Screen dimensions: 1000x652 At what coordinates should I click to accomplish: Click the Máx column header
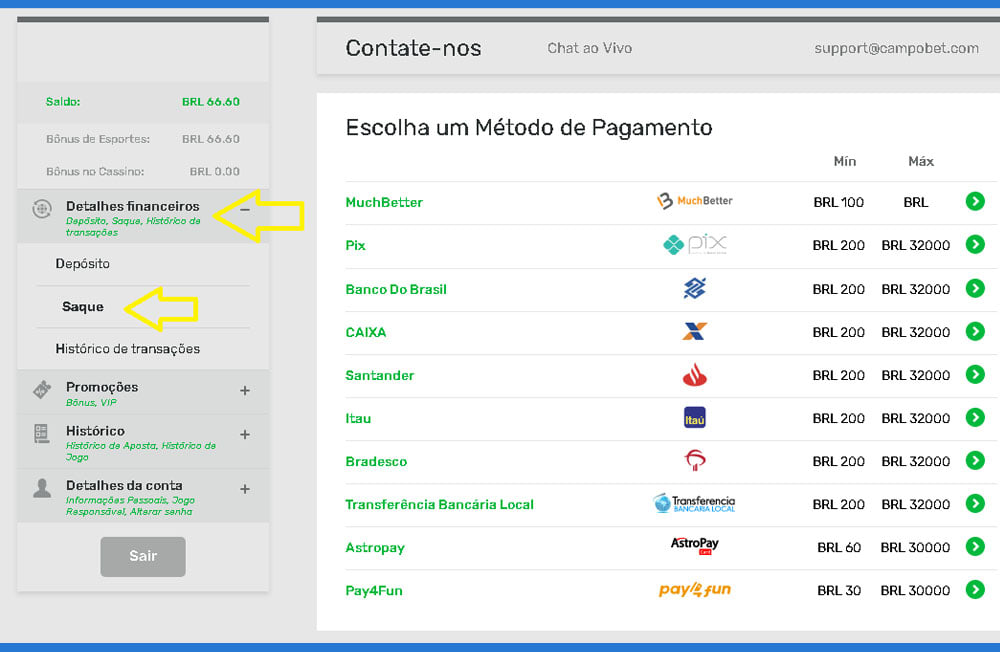point(921,161)
